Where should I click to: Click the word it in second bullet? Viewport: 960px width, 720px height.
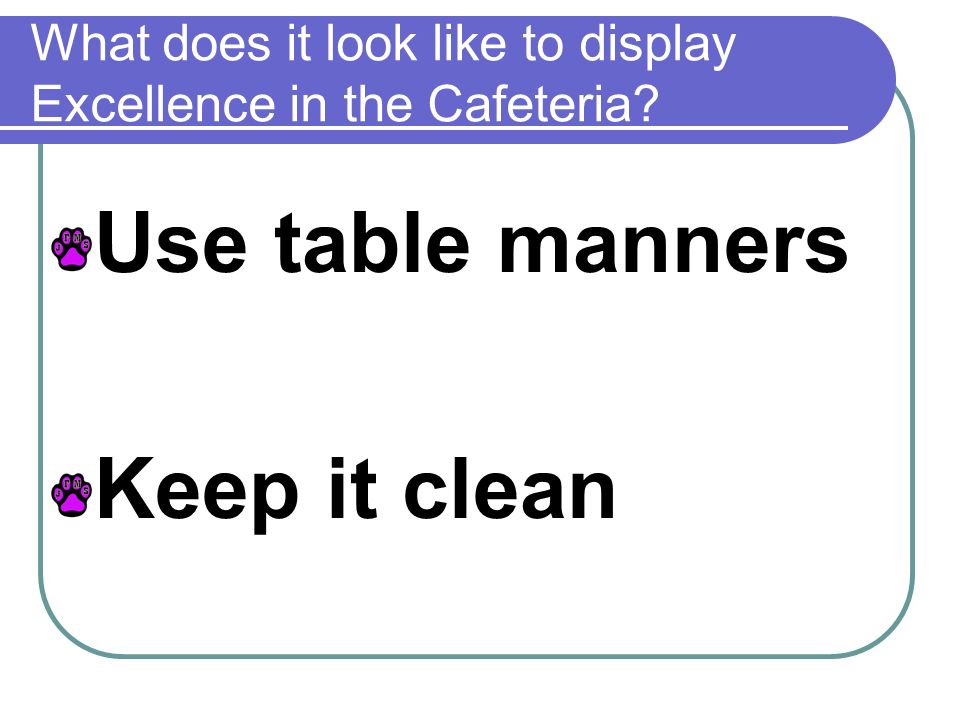click(353, 488)
